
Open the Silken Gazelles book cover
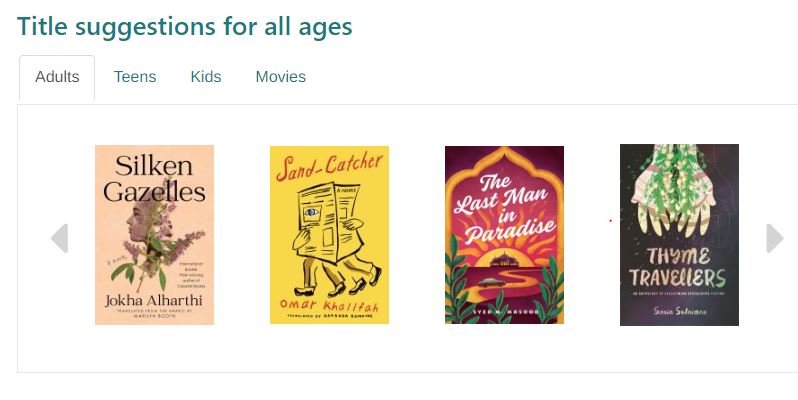[154, 235]
